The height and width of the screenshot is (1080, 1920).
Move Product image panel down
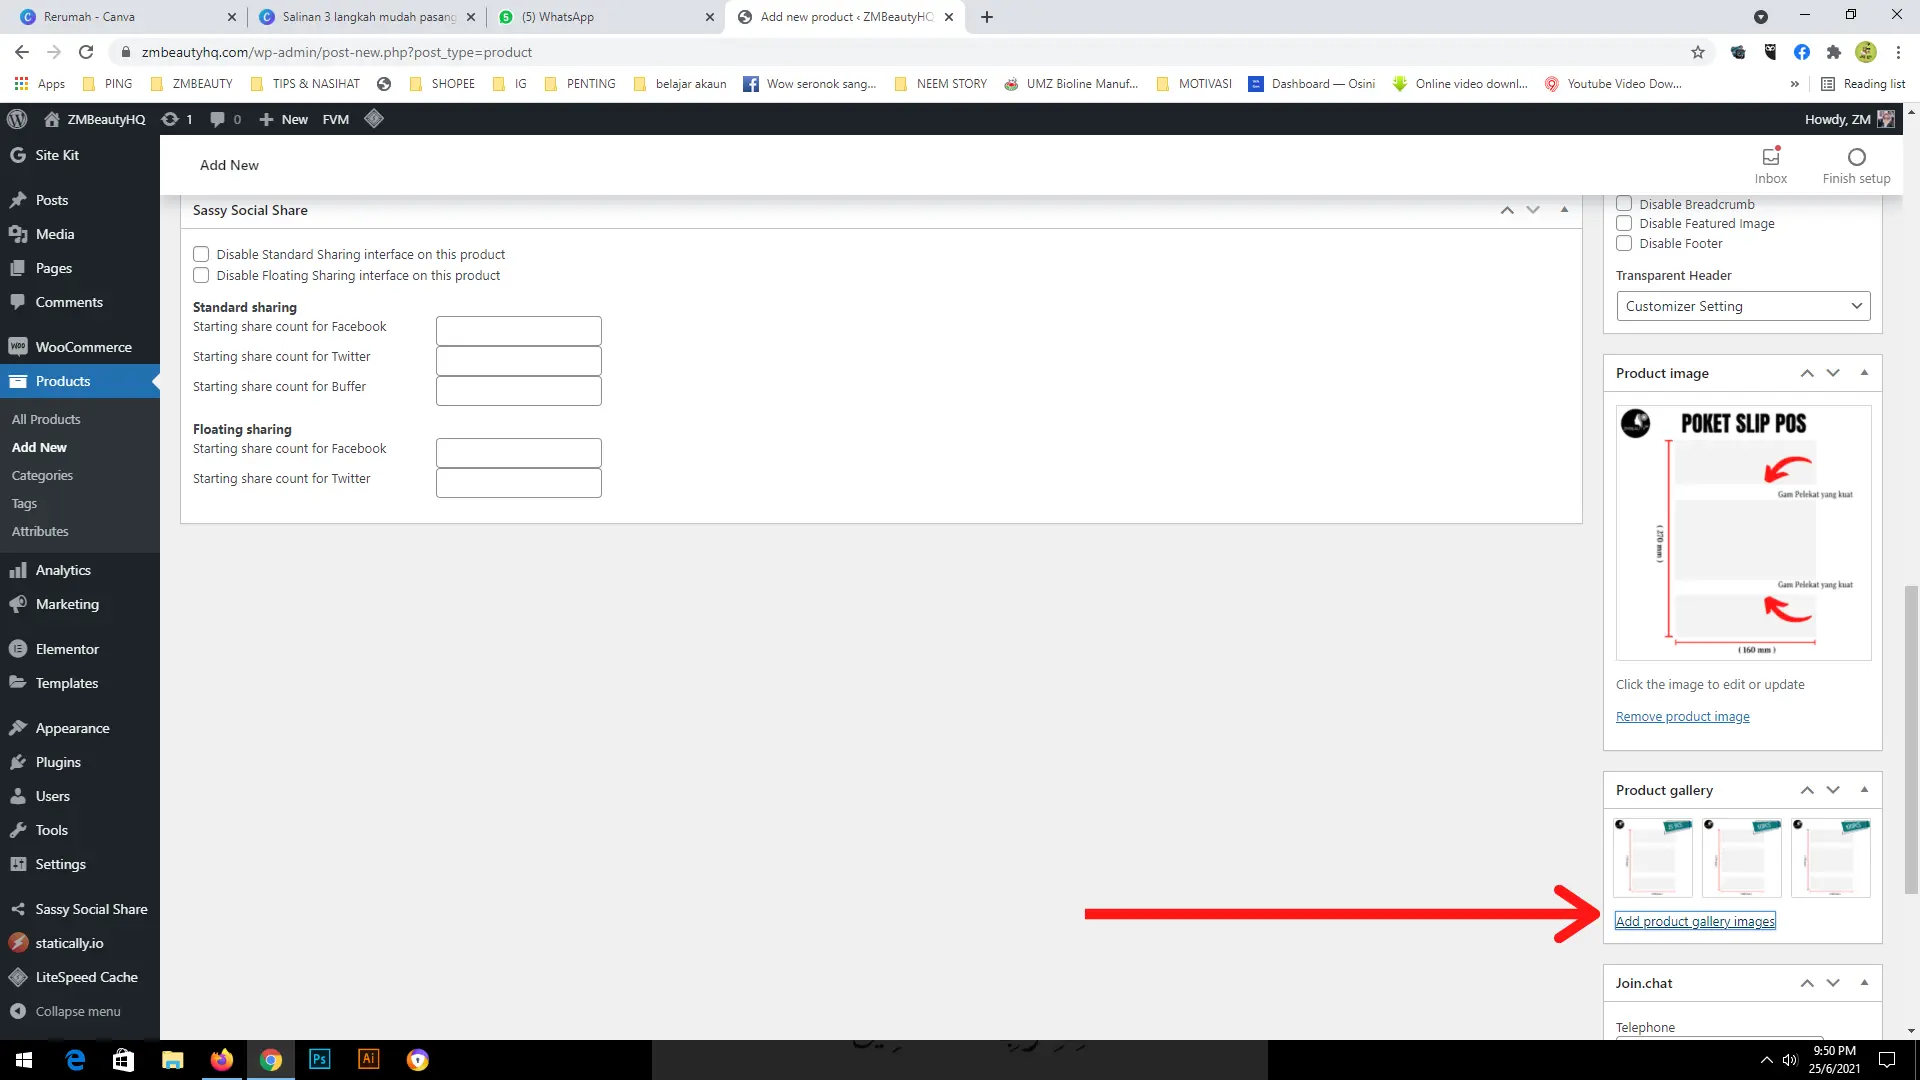point(1833,373)
